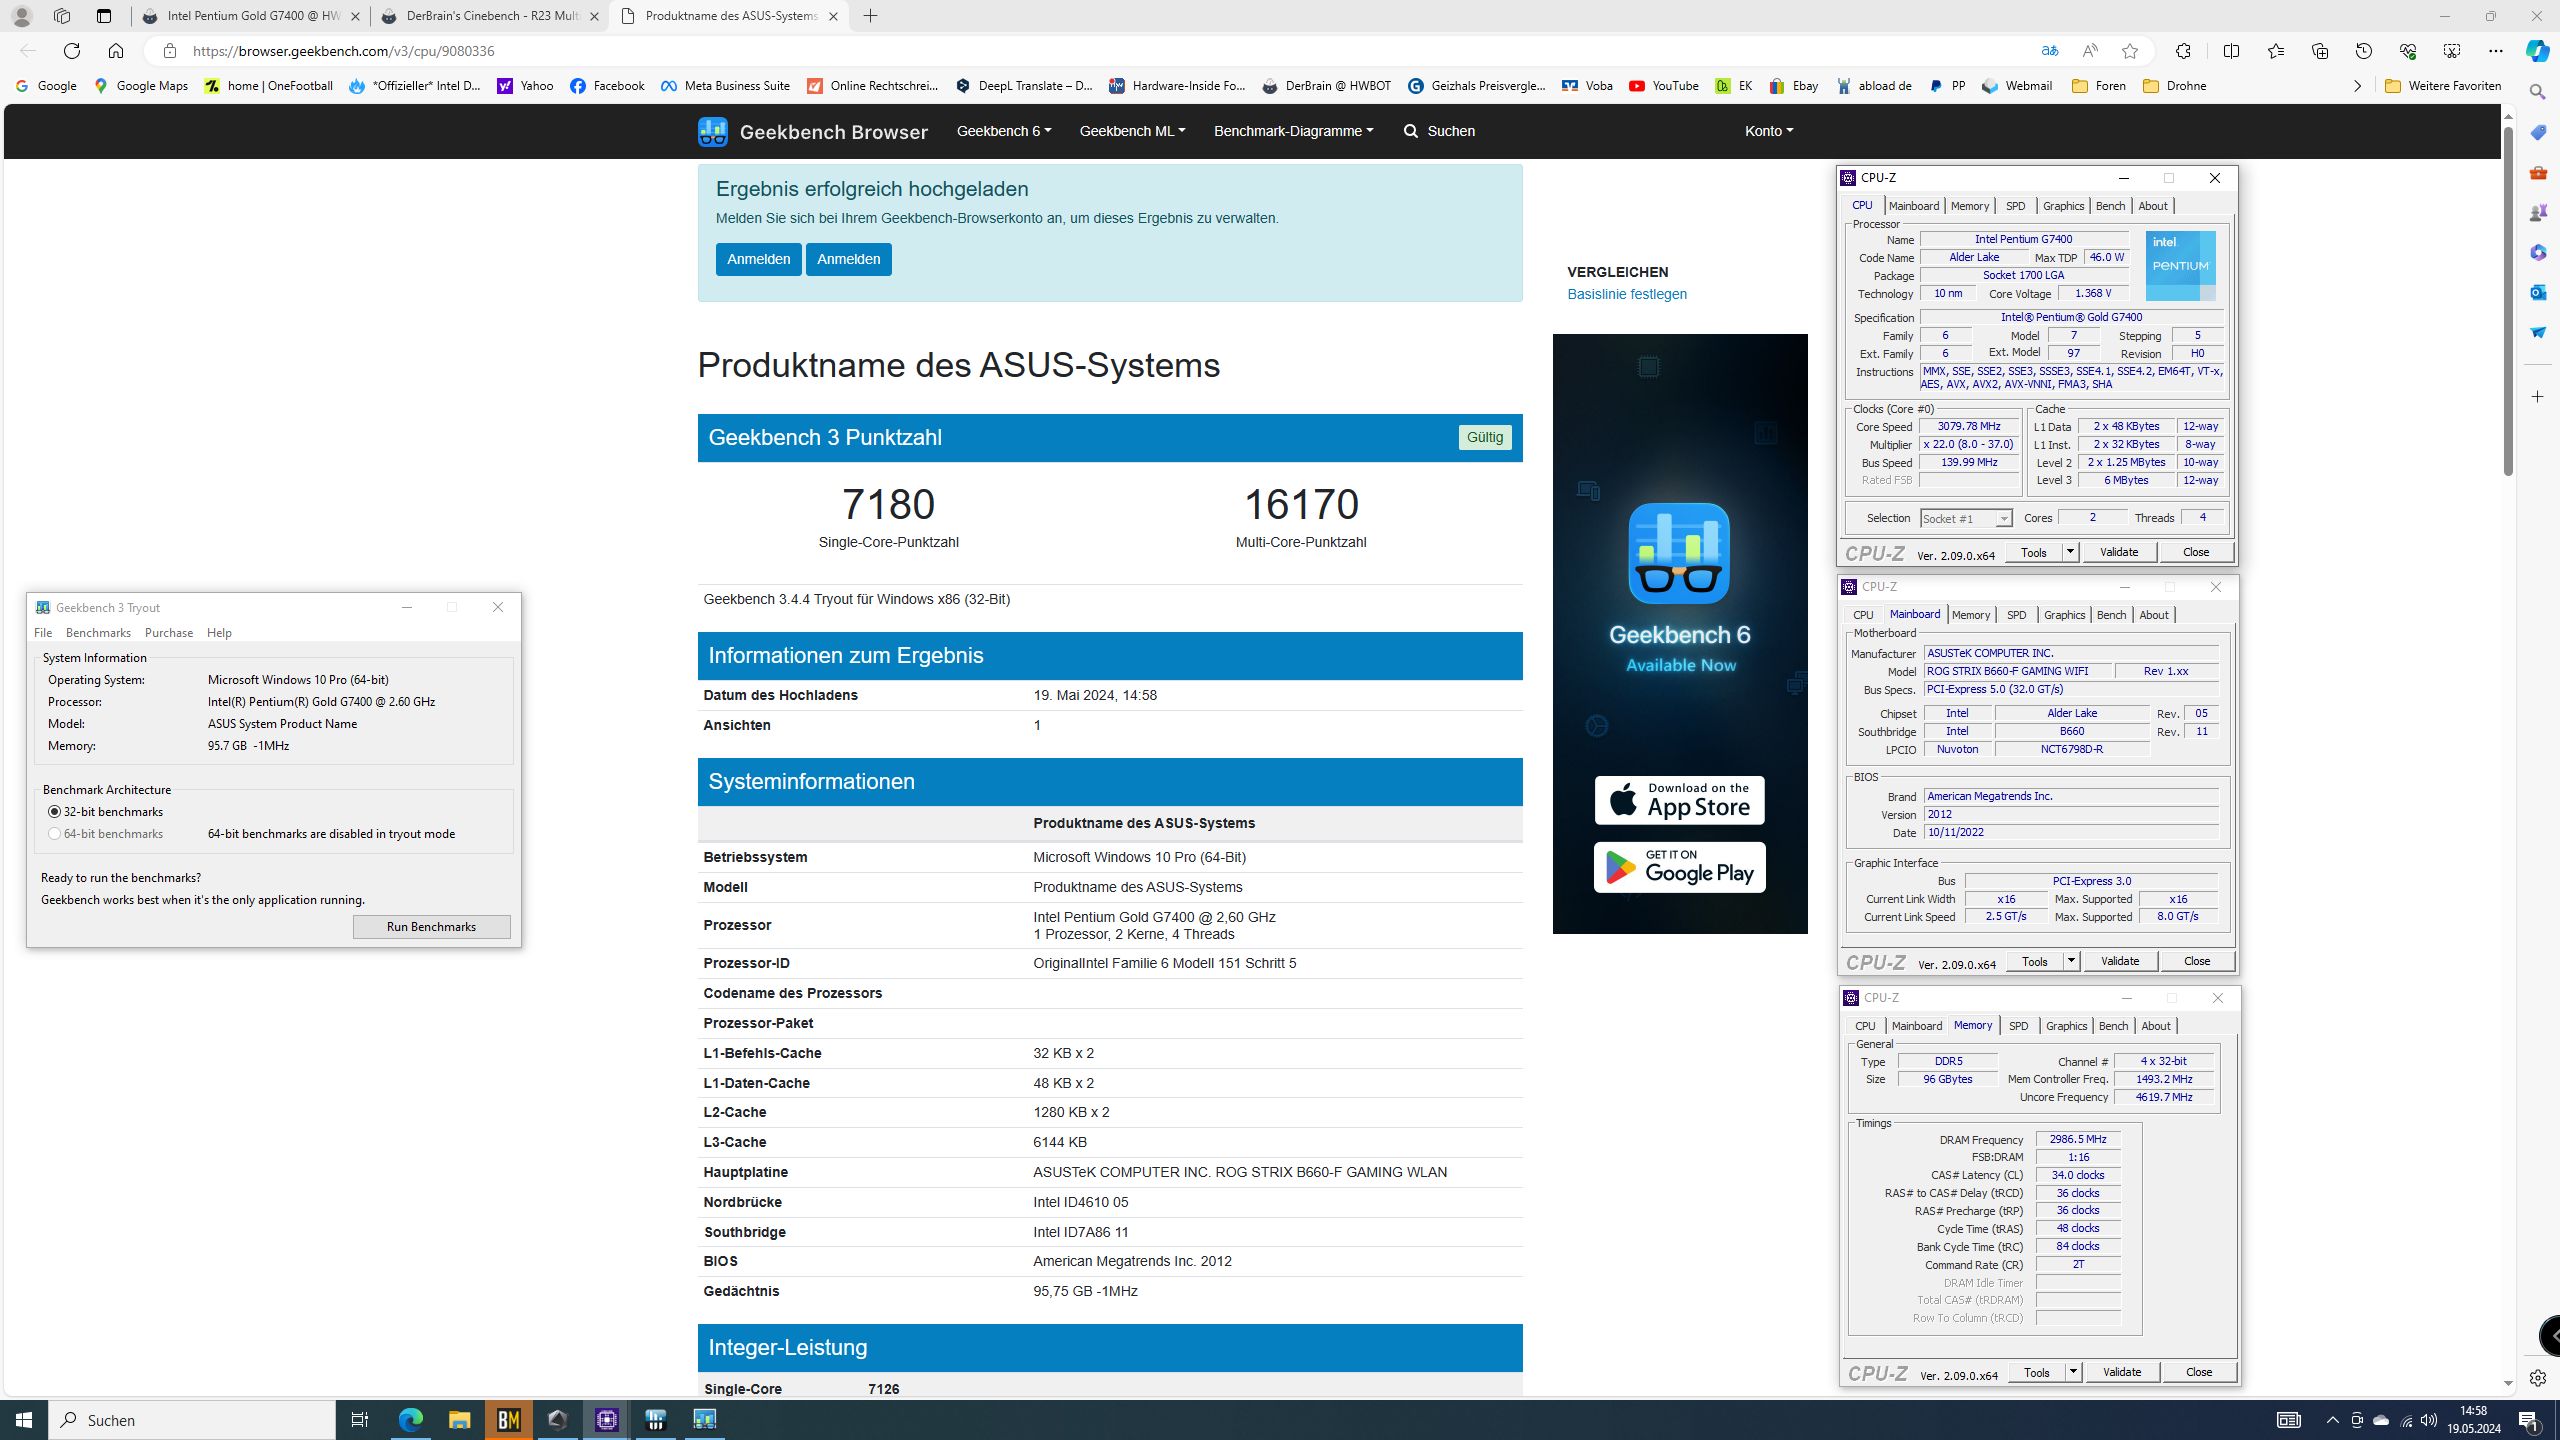This screenshot has width=2560, height=1440.
Task: Open the browser extensions puzzle icon
Action: tap(2183, 51)
